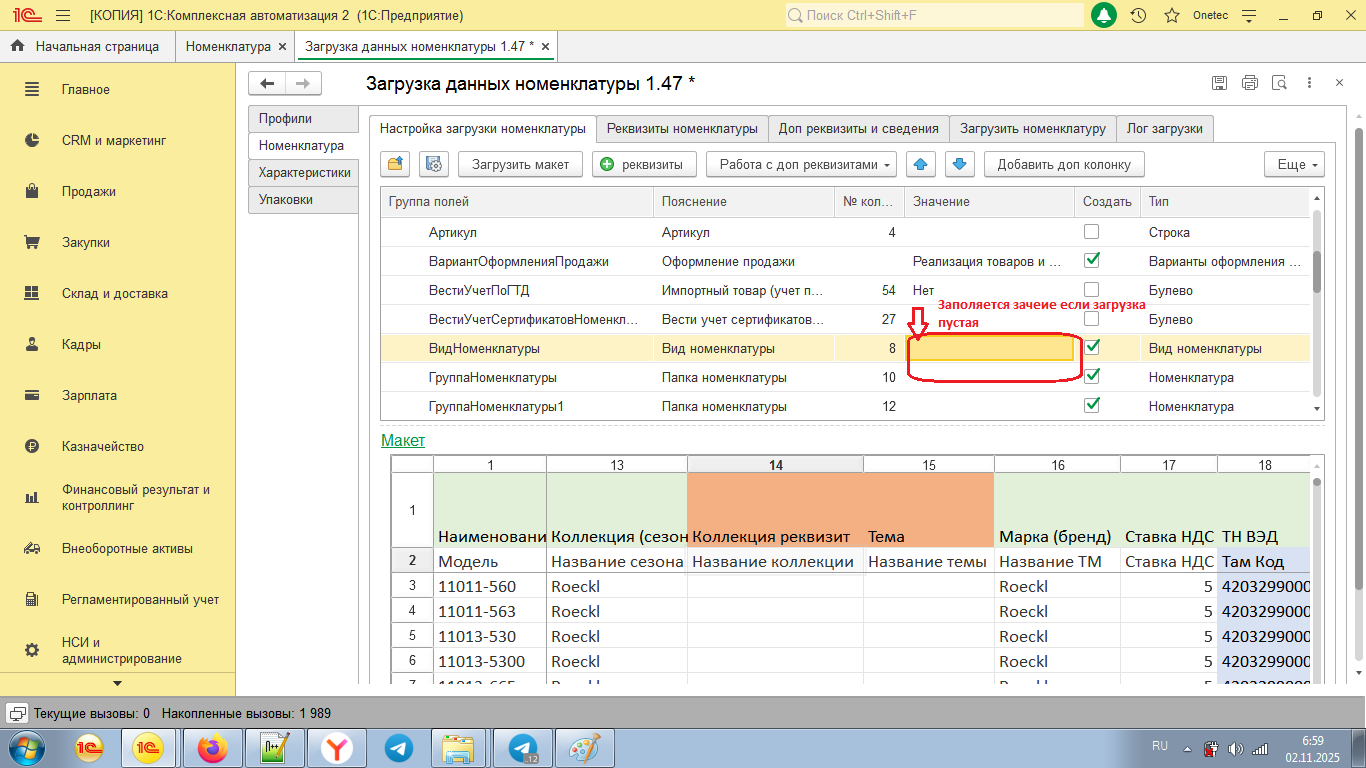Click the Макет link
1366x768 pixels.
(x=403, y=440)
